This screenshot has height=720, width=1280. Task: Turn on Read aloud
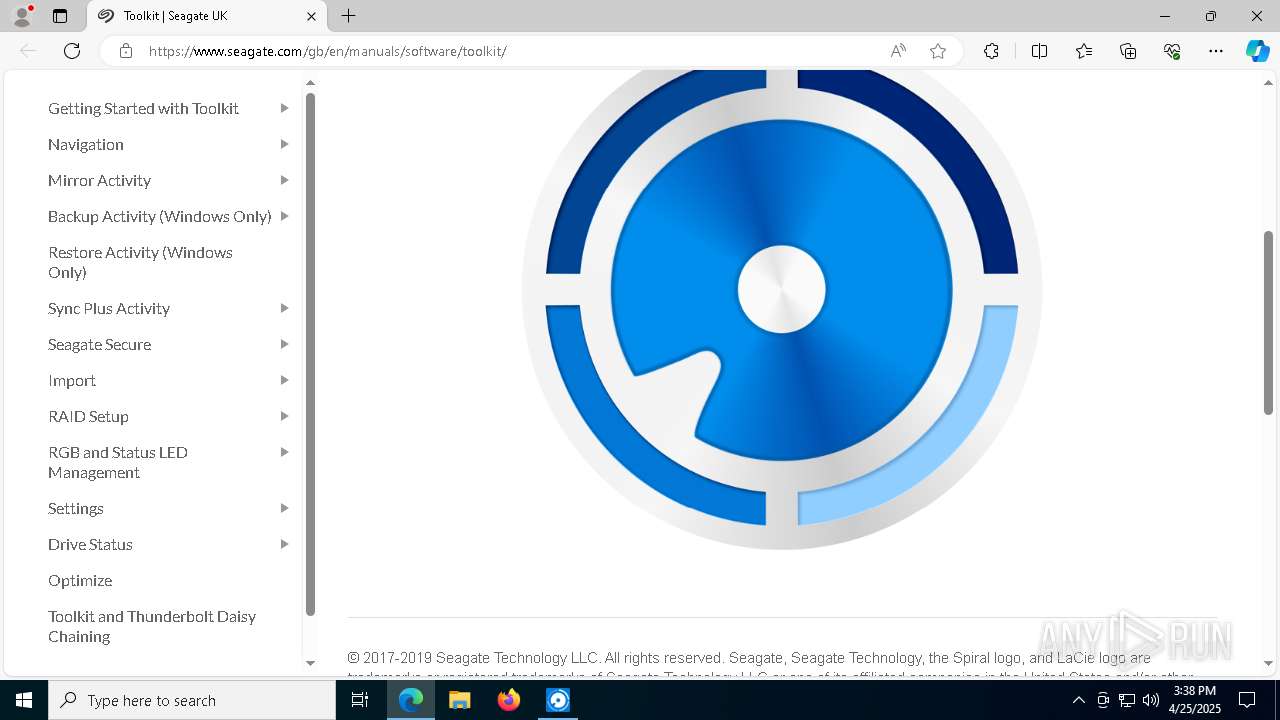click(x=898, y=51)
